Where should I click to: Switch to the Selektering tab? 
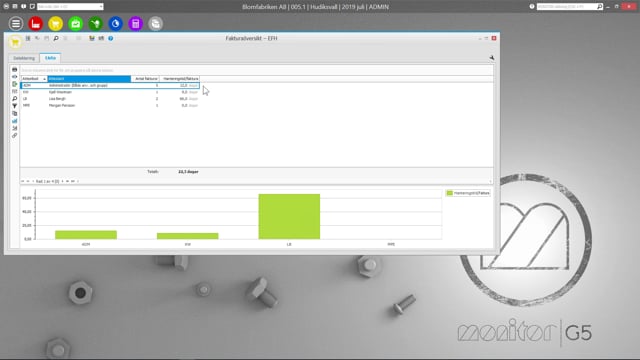click(24, 58)
